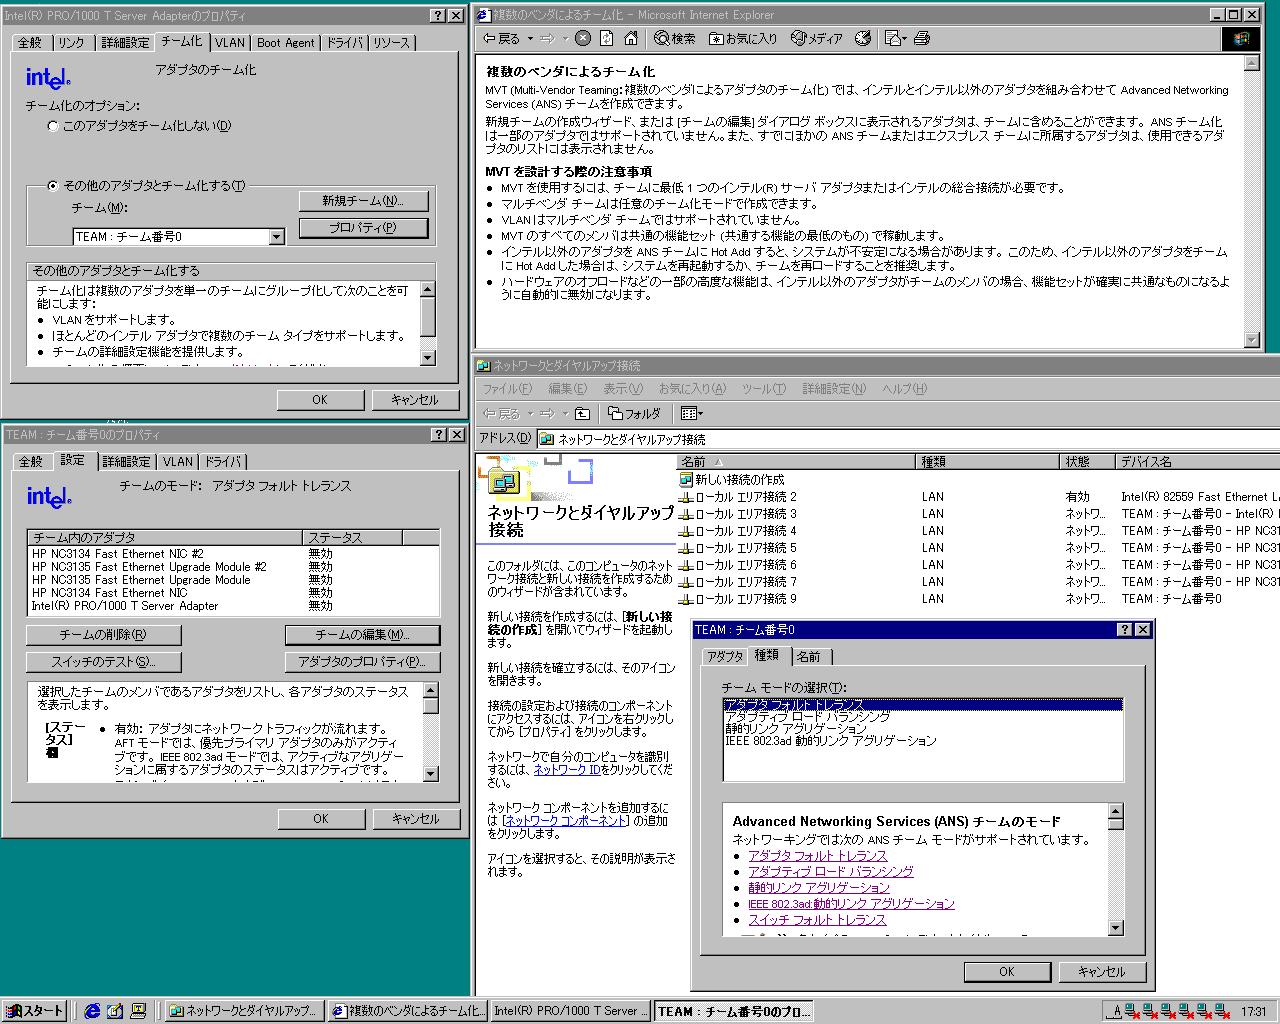
Task: Go to Home page in Internet Explorer
Action: pyautogui.click(x=631, y=39)
